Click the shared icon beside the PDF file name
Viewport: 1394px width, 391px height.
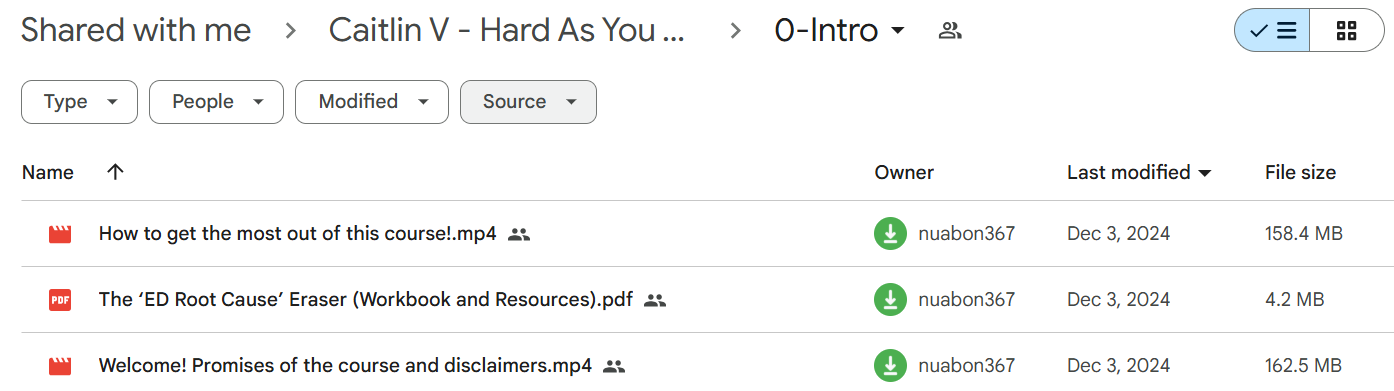click(x=655, y=299)
